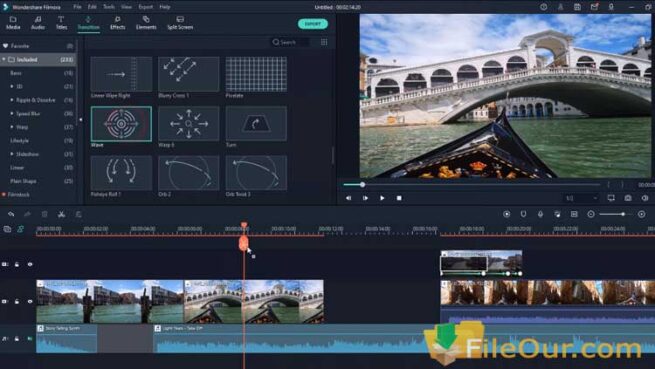
Task: Click the Favorite heart icon
Action: click(x=5, y=46)
